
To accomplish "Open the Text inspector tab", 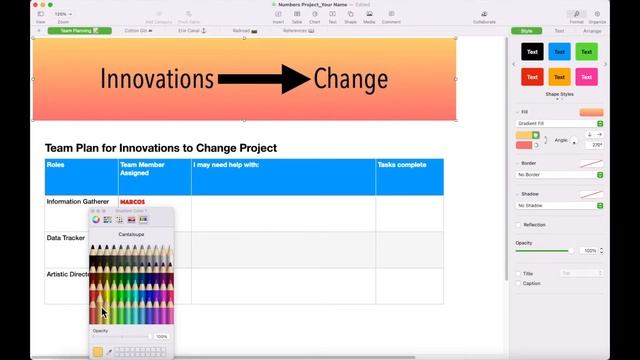I will coord(559,31).
